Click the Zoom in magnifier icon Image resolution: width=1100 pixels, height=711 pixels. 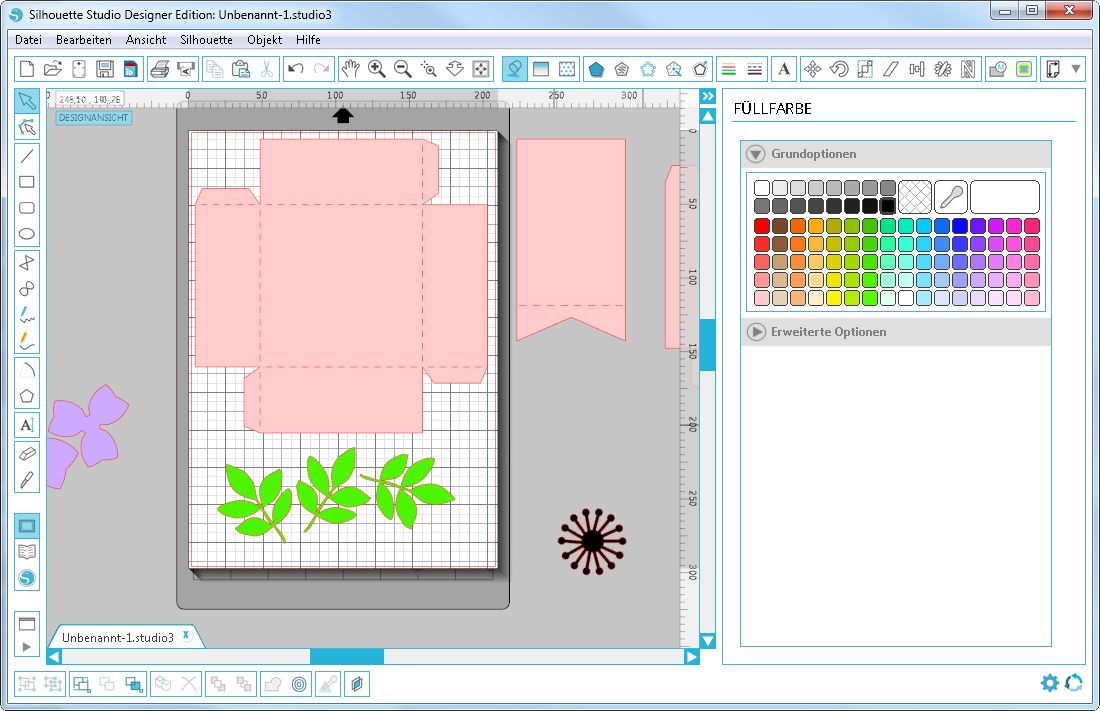pos(377,69)
